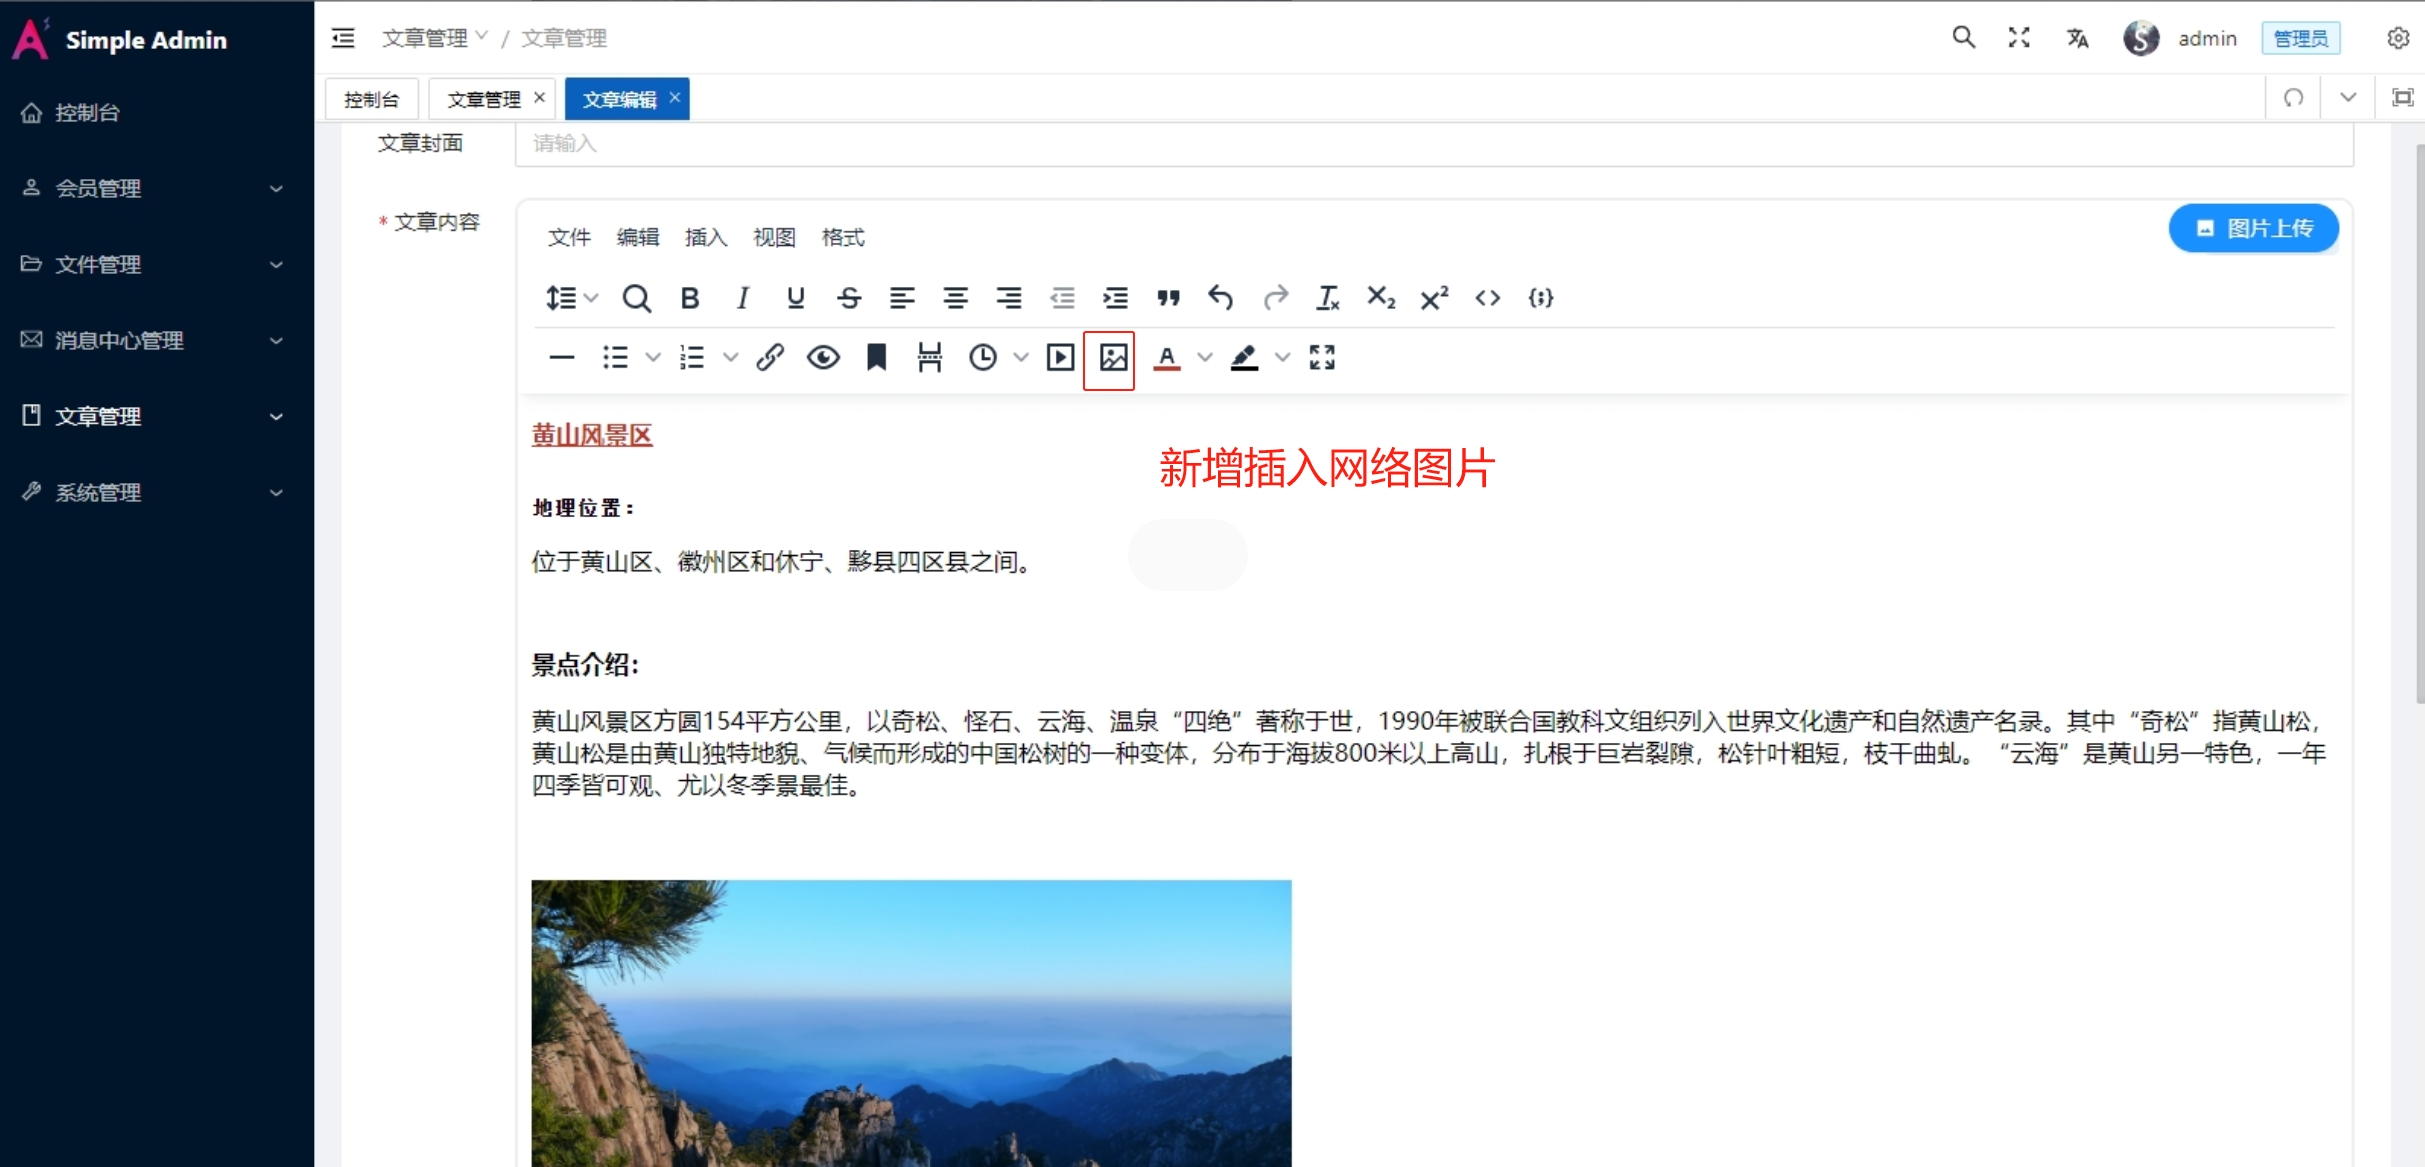Expand 会员管理 in the sidebar
2425x1167 pixels.
157,188
